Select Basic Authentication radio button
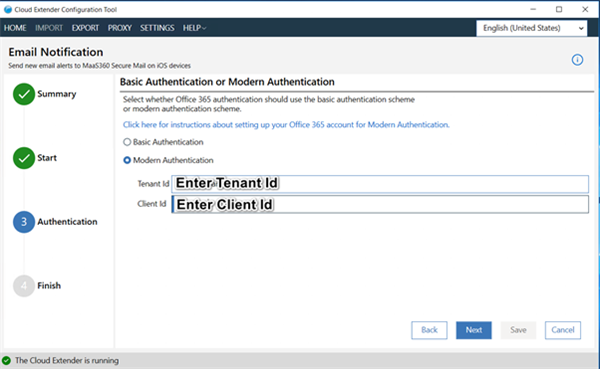Screen dimensions: 600x369 (127, 142)
